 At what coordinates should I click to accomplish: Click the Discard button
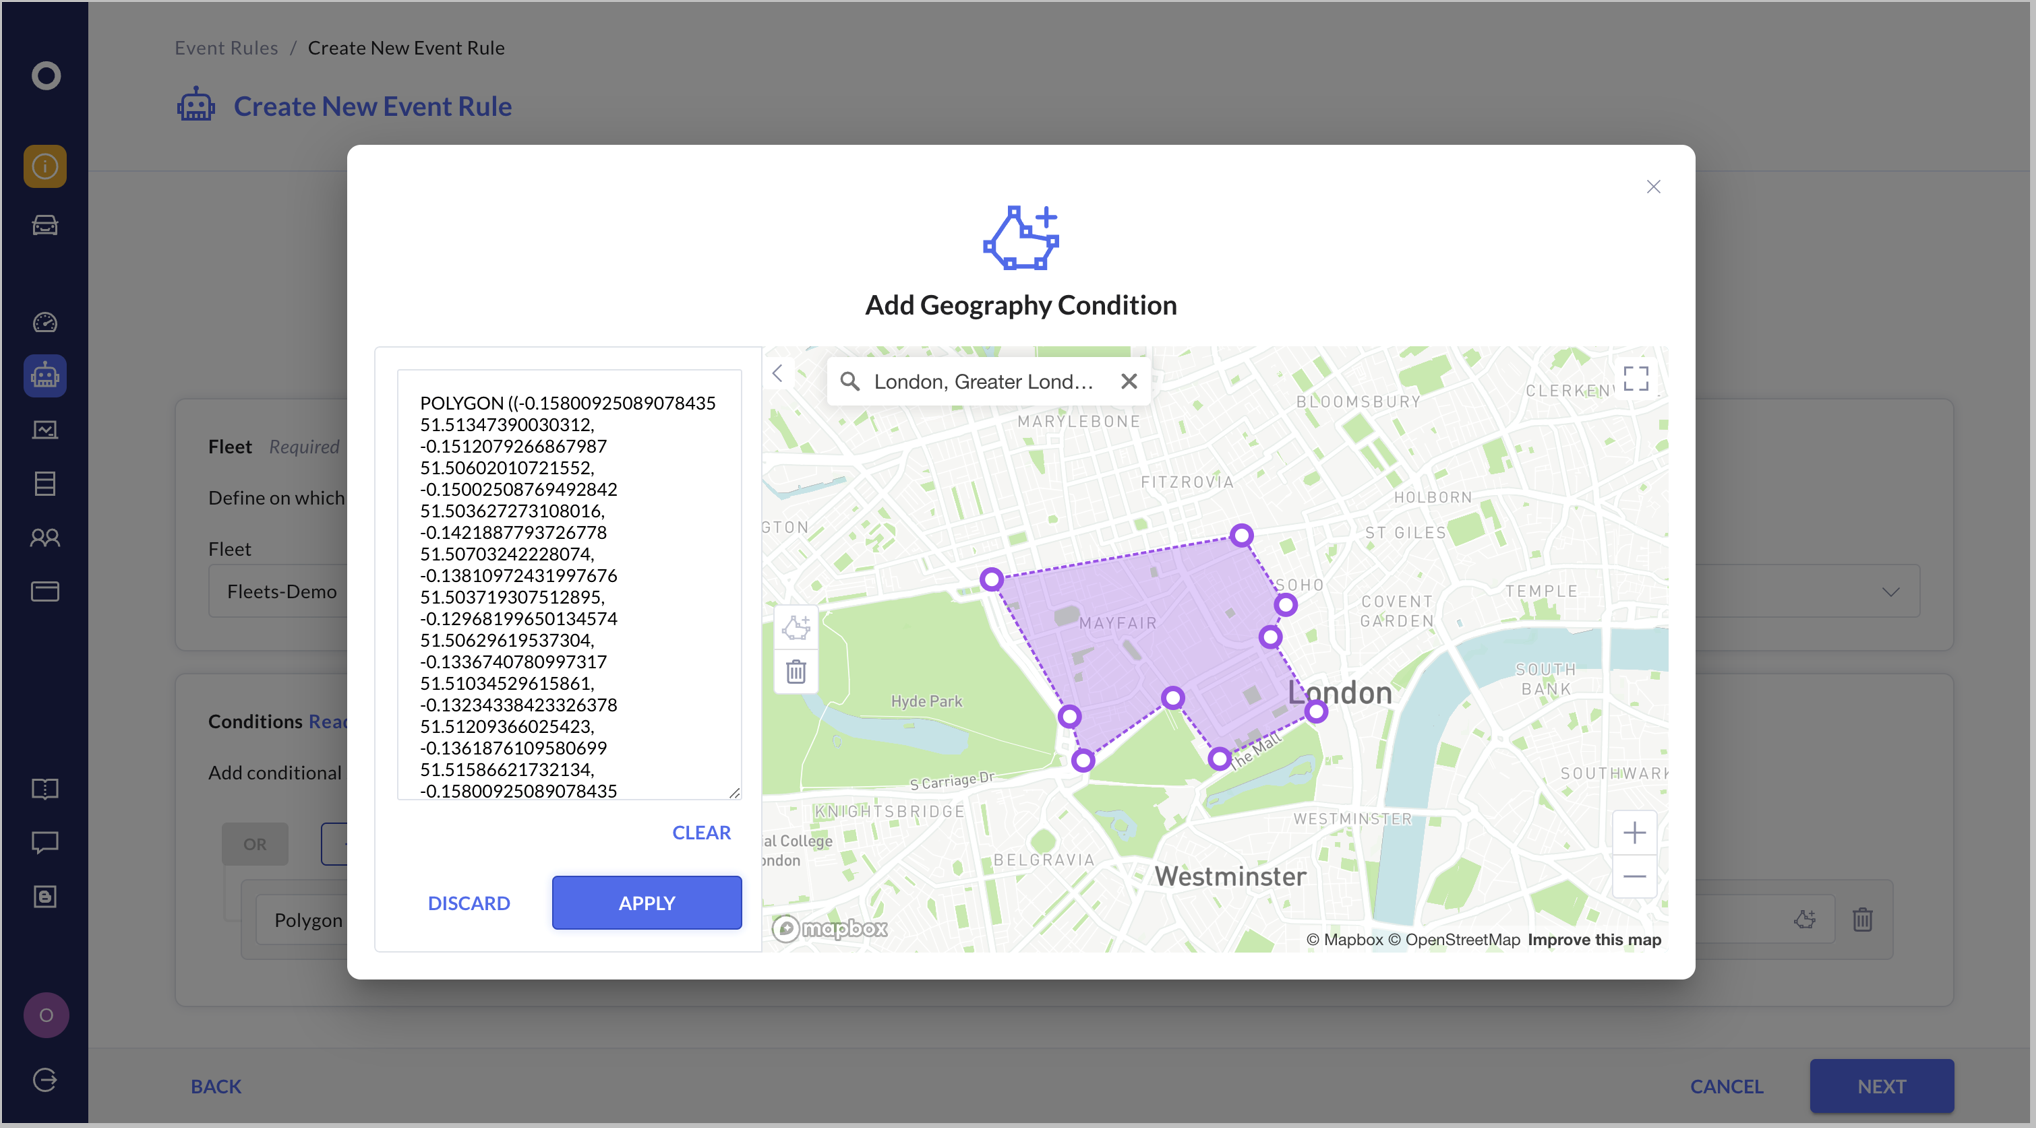(469, 903)
